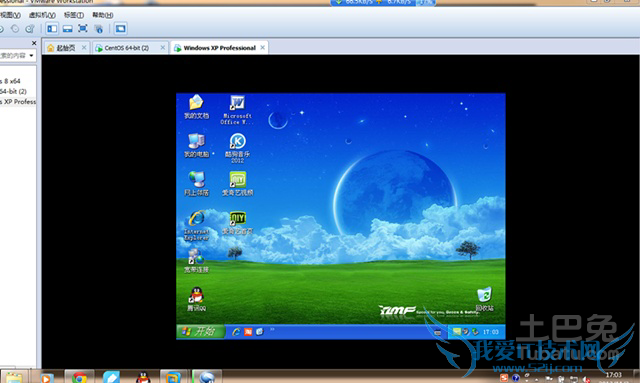Click the first green XP system tray icon
Image resolution: width=640 pixels, height=383 pixels.
[457, 332]
